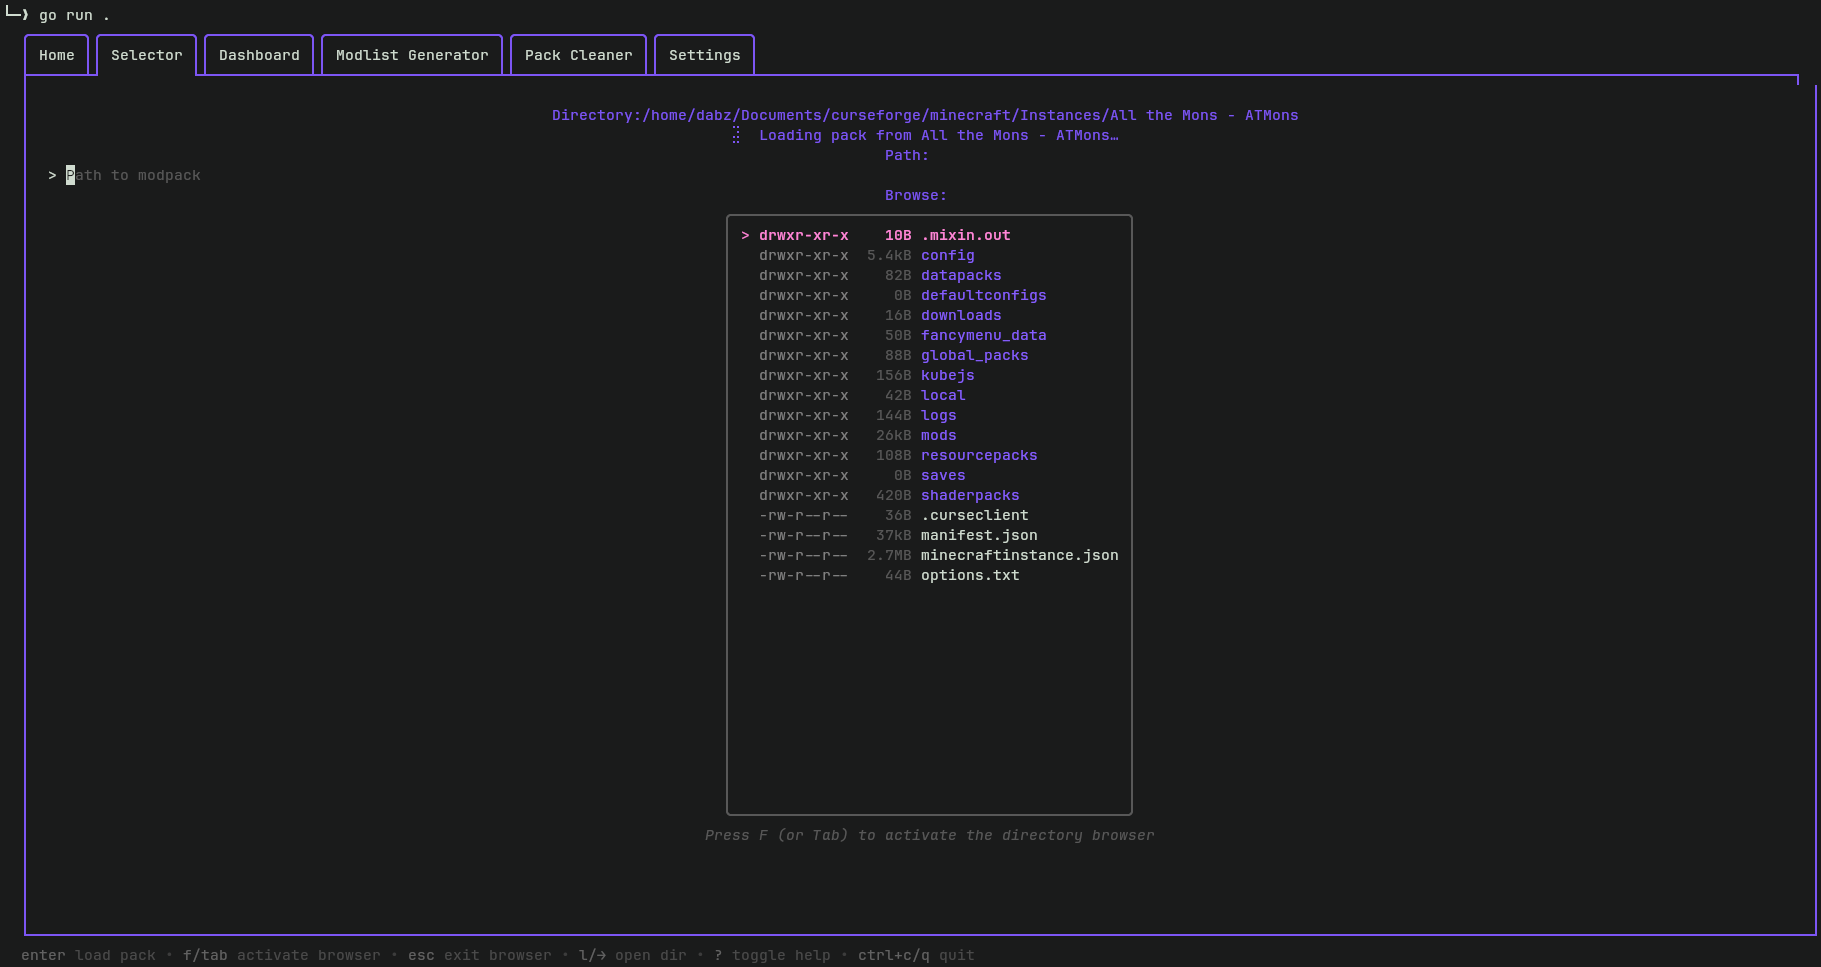Click the 'Press F (or Tab)' hint text
Viewport: 1821px width, 967px height.
coord(929,835)
